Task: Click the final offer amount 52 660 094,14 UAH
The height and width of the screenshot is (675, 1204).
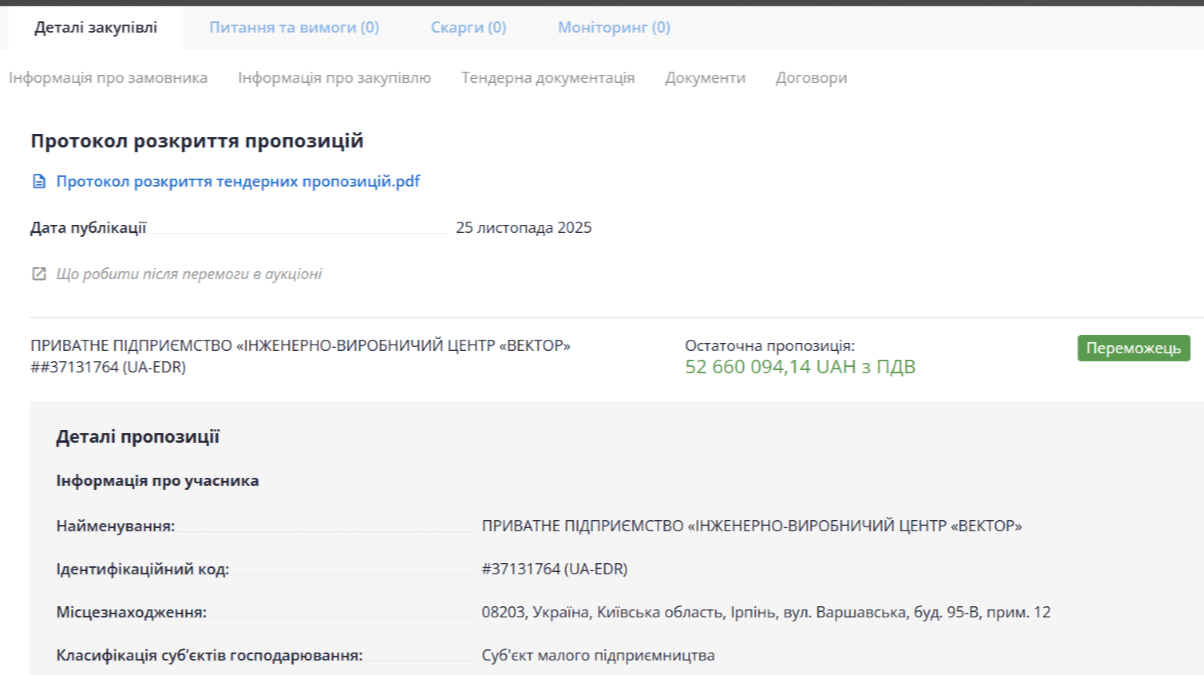Action: [x=799, y=368]
